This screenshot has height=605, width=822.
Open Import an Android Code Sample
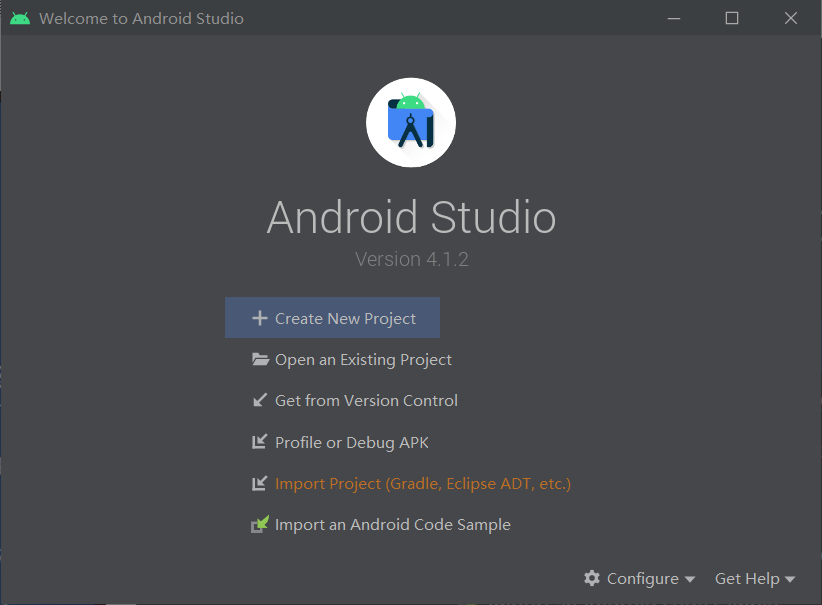coord(393,524)
